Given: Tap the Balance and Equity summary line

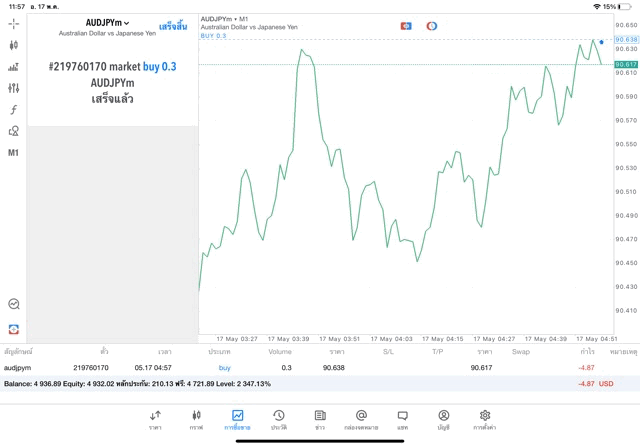Looking at the screenshot, I should pyautogui.click(x=137, y=384).
